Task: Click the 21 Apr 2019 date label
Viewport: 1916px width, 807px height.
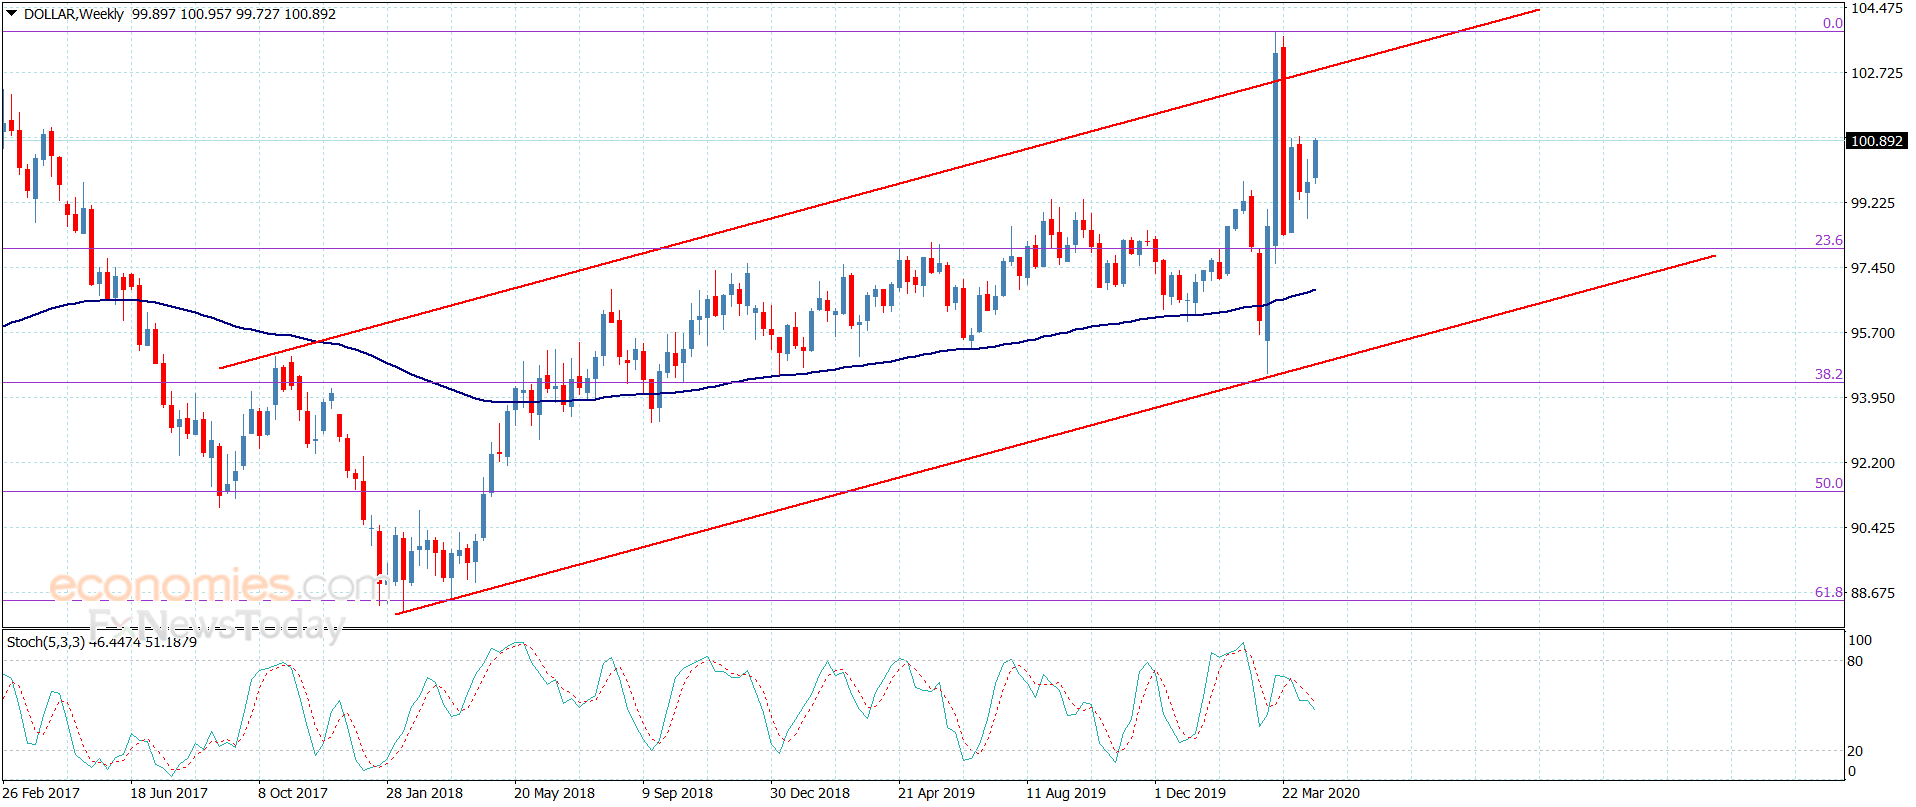Action: [x=936, y=793]
